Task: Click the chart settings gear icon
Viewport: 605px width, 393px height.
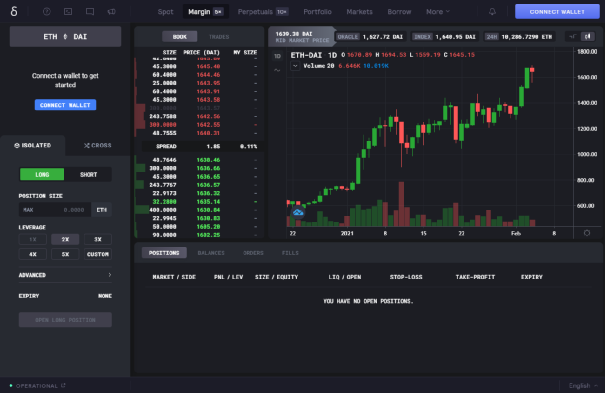Action: pos(587,233)
